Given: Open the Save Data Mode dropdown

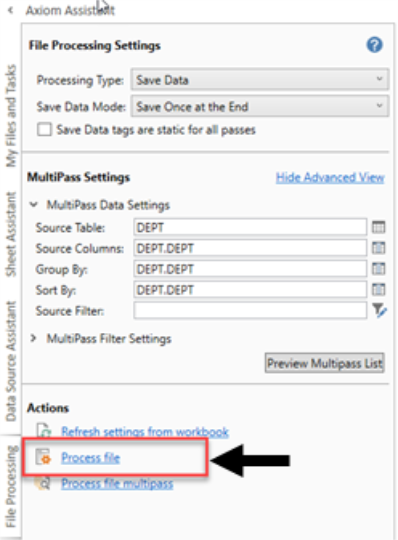Looking at the screenshot, I should pyautogui.click(x=260, y=106).
